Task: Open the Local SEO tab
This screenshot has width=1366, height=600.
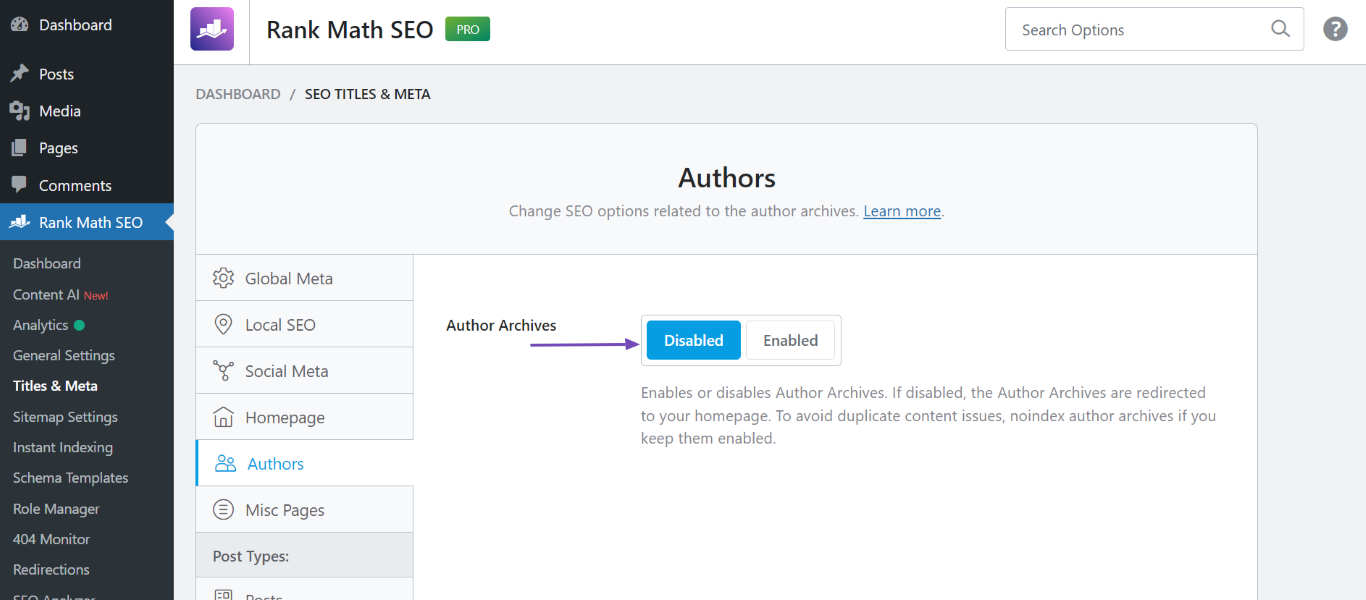Action: (x=304, y=324)
